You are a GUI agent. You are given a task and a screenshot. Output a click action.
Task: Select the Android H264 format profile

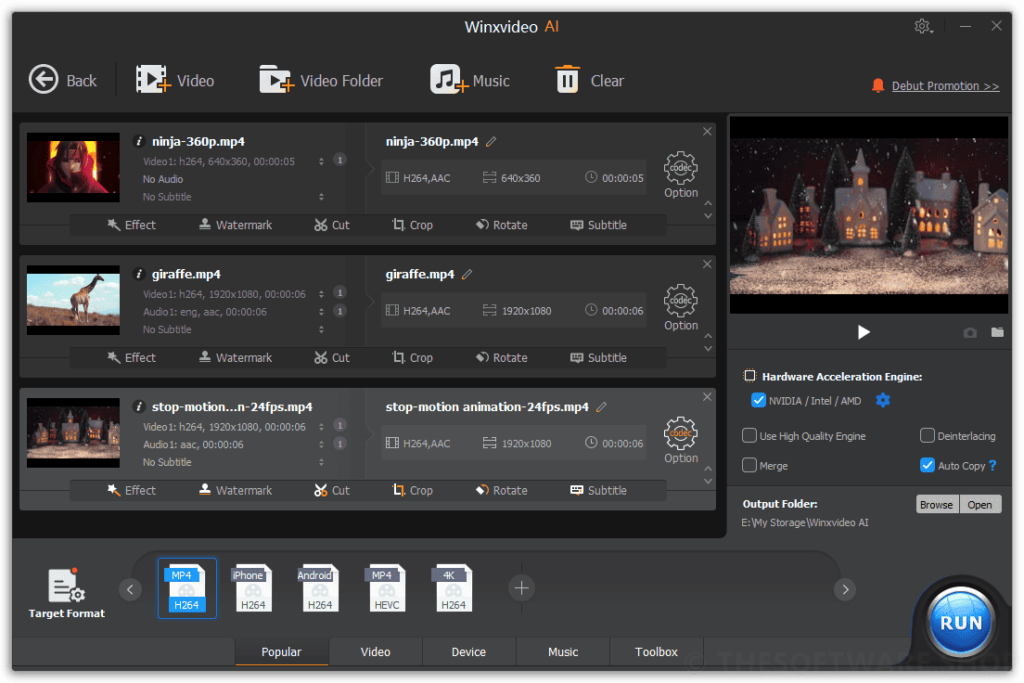tap(320, 588)
